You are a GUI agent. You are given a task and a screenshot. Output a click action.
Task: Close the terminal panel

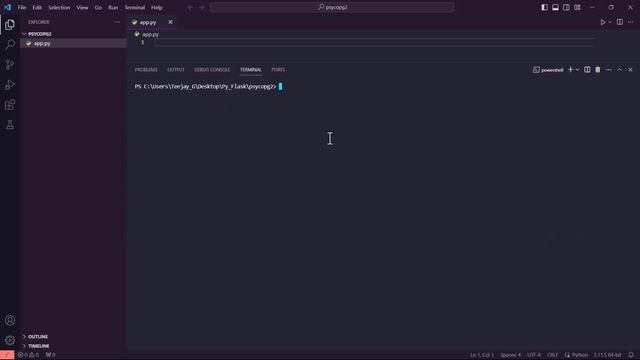pyautogui.click(x=630, y=70)
